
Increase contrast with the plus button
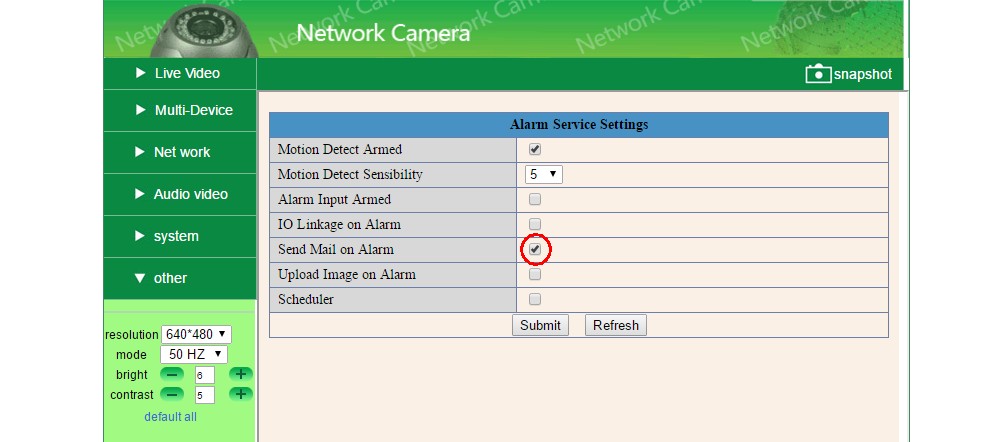pyautogui.click(x=240, y=394)
